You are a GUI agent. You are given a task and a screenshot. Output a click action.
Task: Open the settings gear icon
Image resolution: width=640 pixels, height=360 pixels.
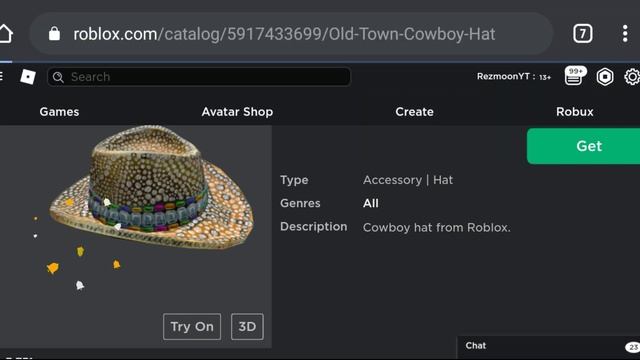632,76
